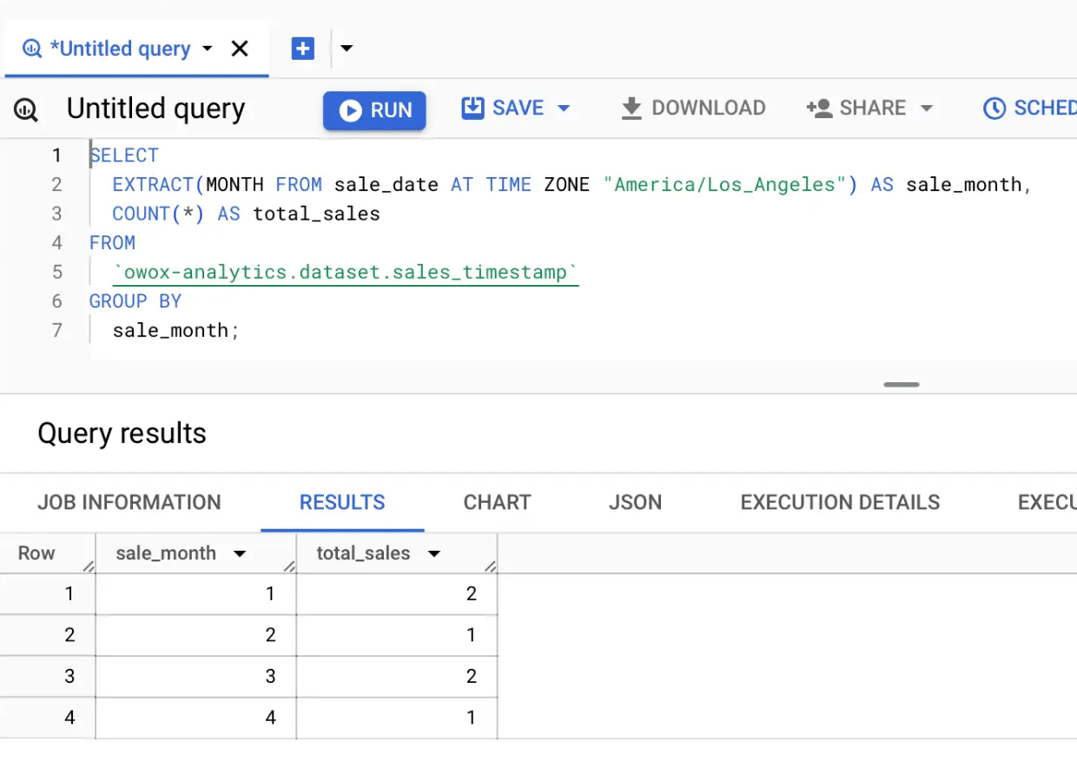Click the query icon in the tab
The width and height of the screenshot is (1077, 768).
coord(32,49)
